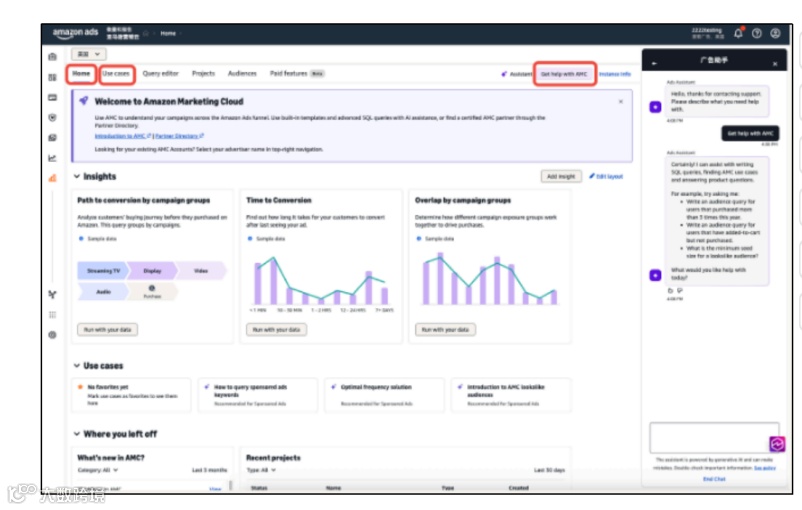Viewport: 802px width, 510px height.
Task: Click the Display path segment
Action: click(152, 271)
